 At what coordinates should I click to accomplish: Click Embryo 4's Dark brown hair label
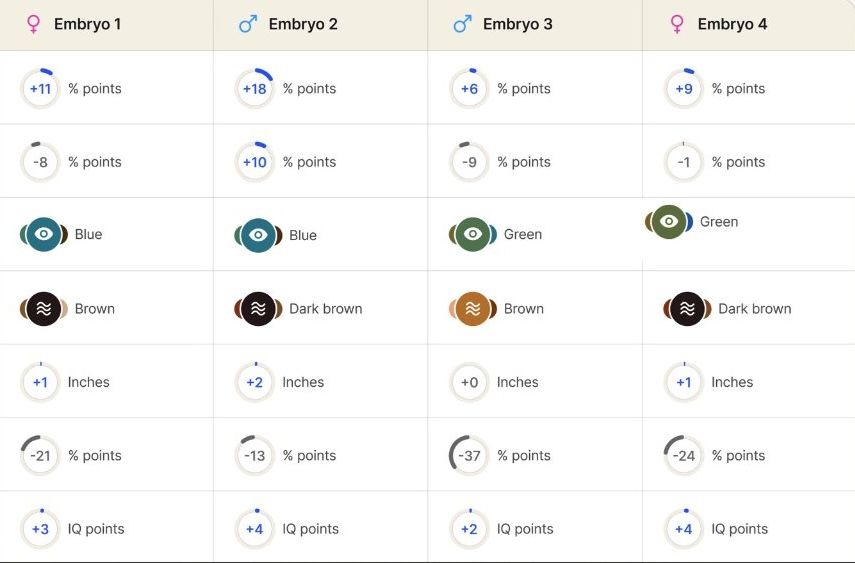(x=754, y=309)
